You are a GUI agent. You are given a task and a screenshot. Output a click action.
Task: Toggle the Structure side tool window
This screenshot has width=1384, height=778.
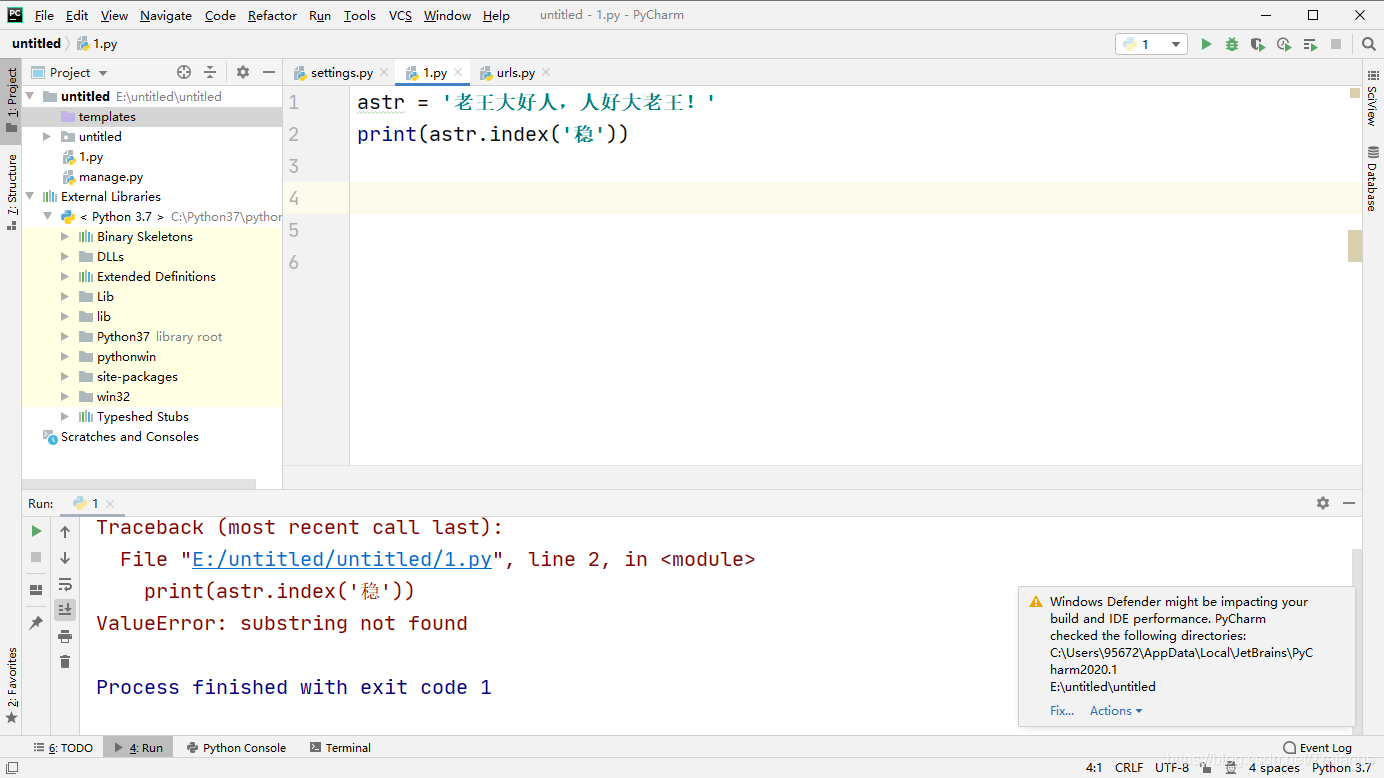click(12, 192)
